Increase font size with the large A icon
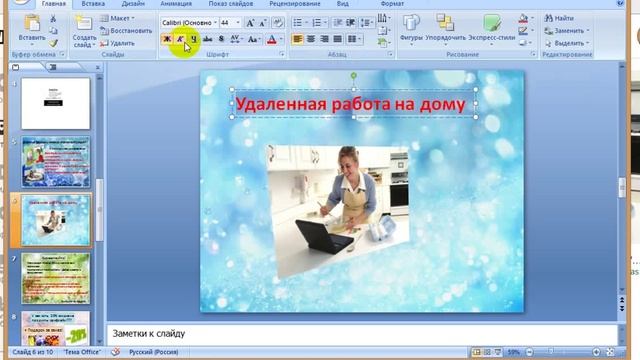Screen dimensions: 640x360 250,23
